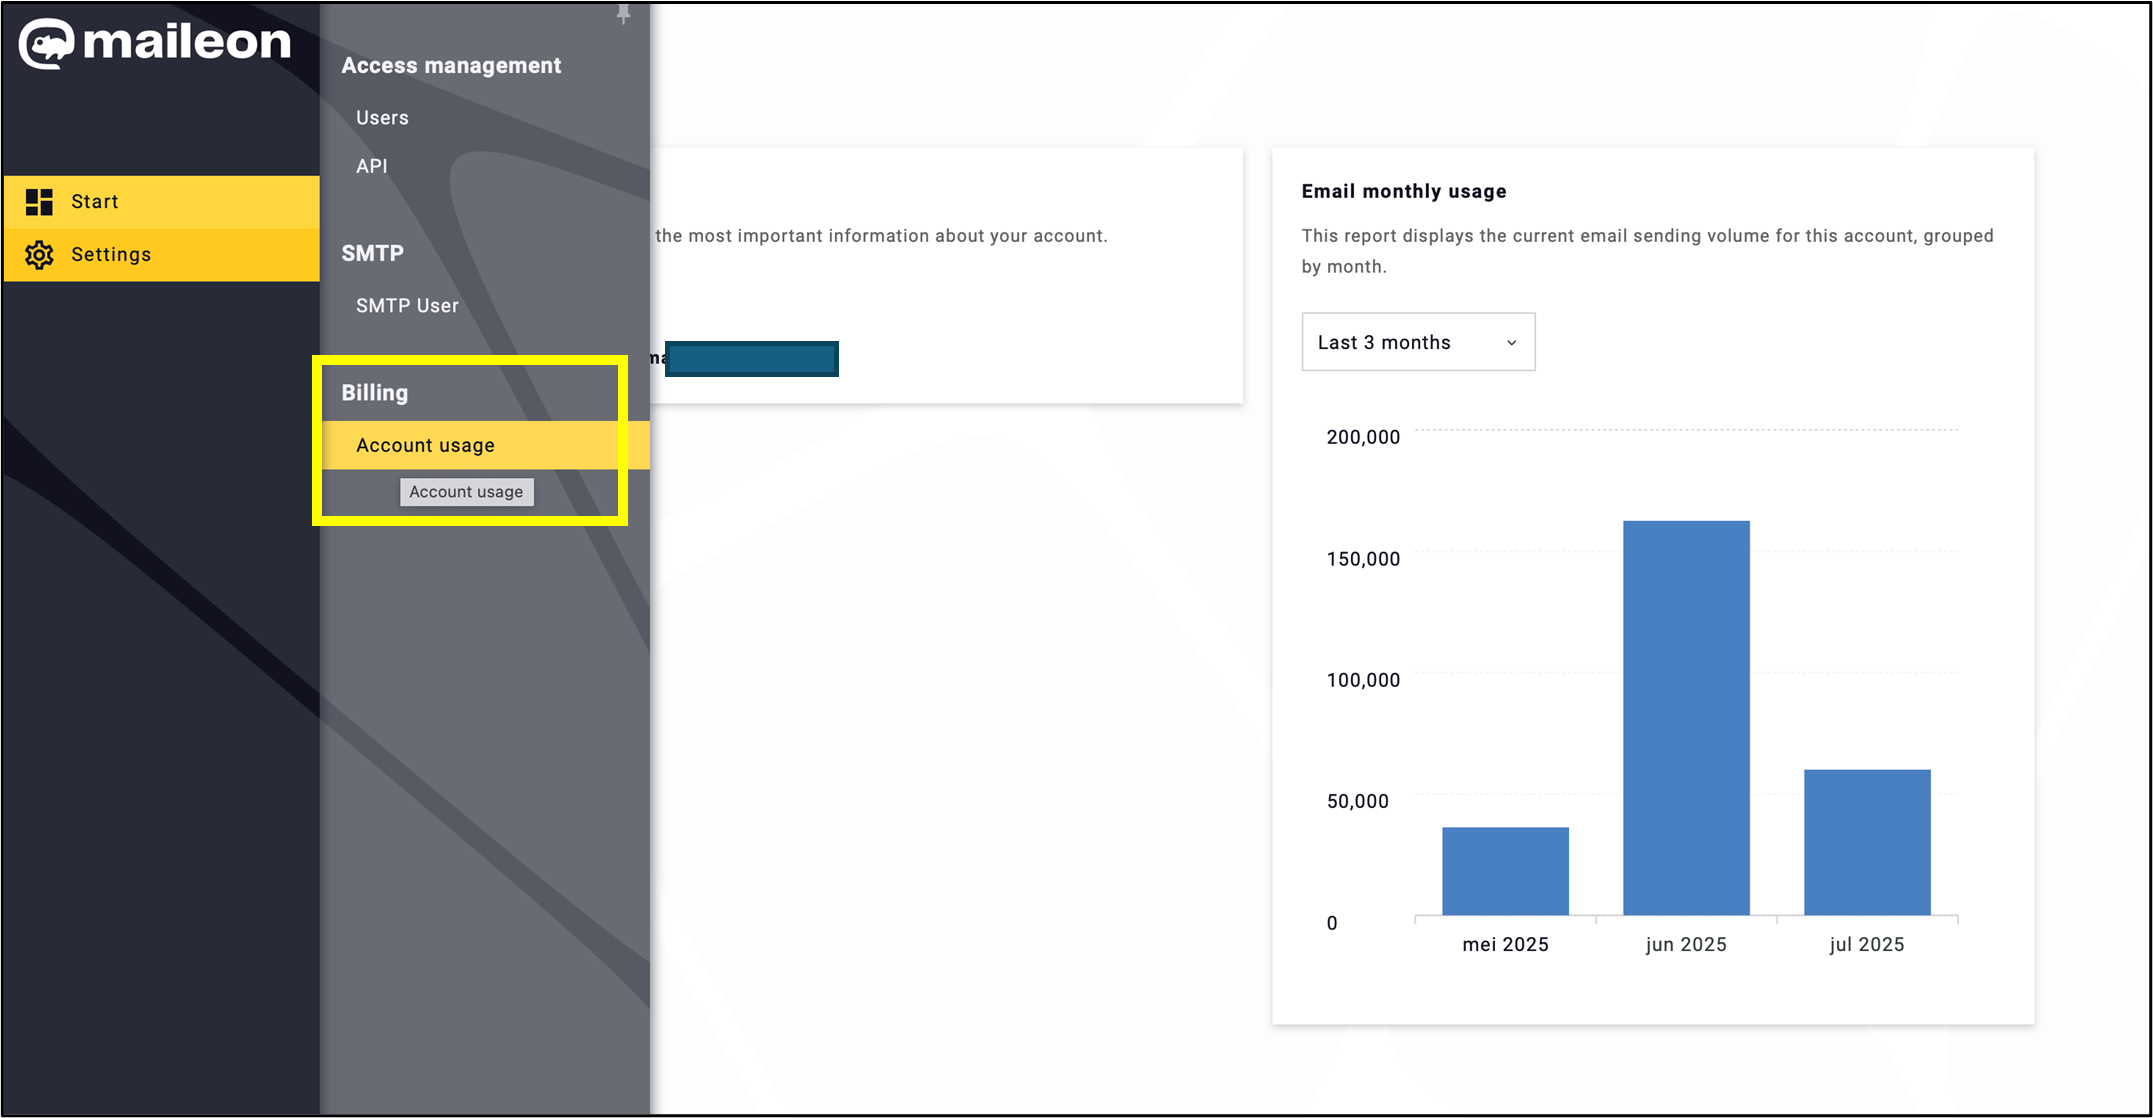Click the chevron inside the months selector
2153x1118 pixels.
[x=1511, y=341]
